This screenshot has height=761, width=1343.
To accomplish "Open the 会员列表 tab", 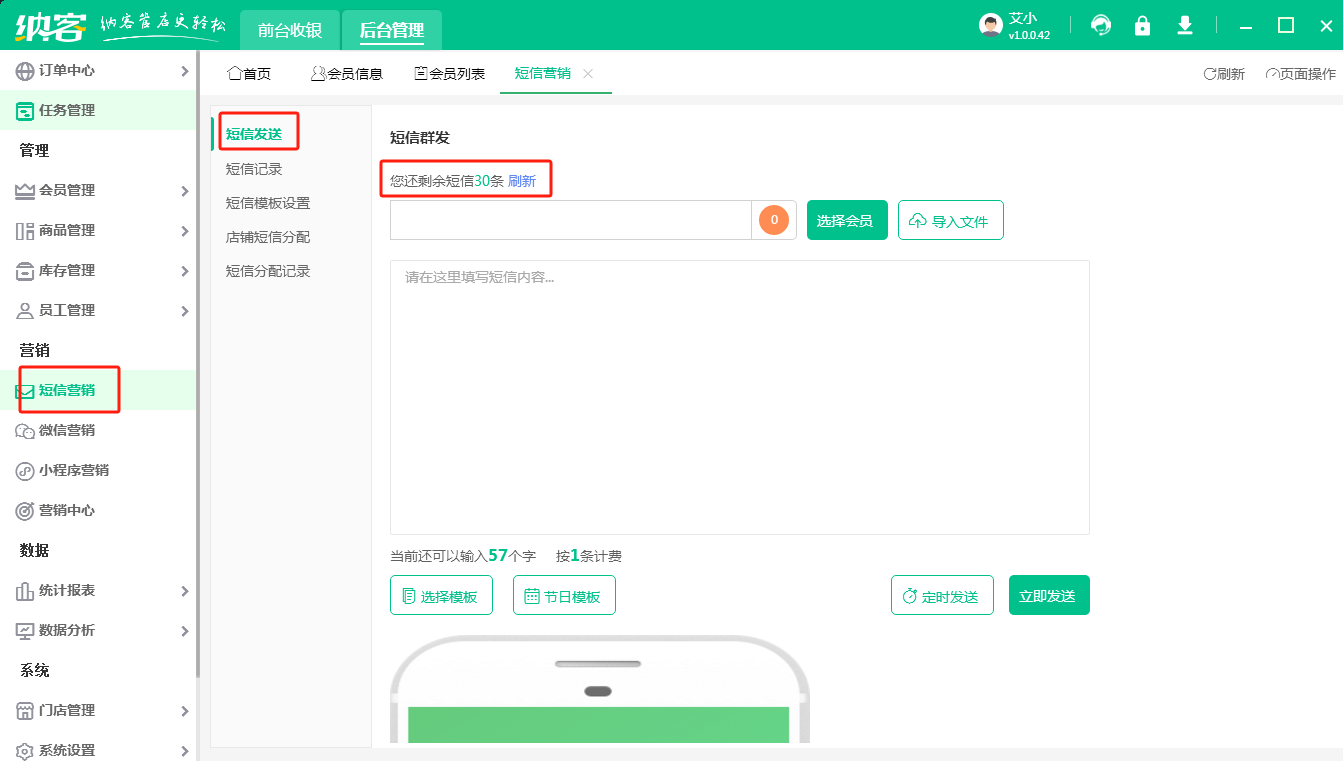I will 450,74.
